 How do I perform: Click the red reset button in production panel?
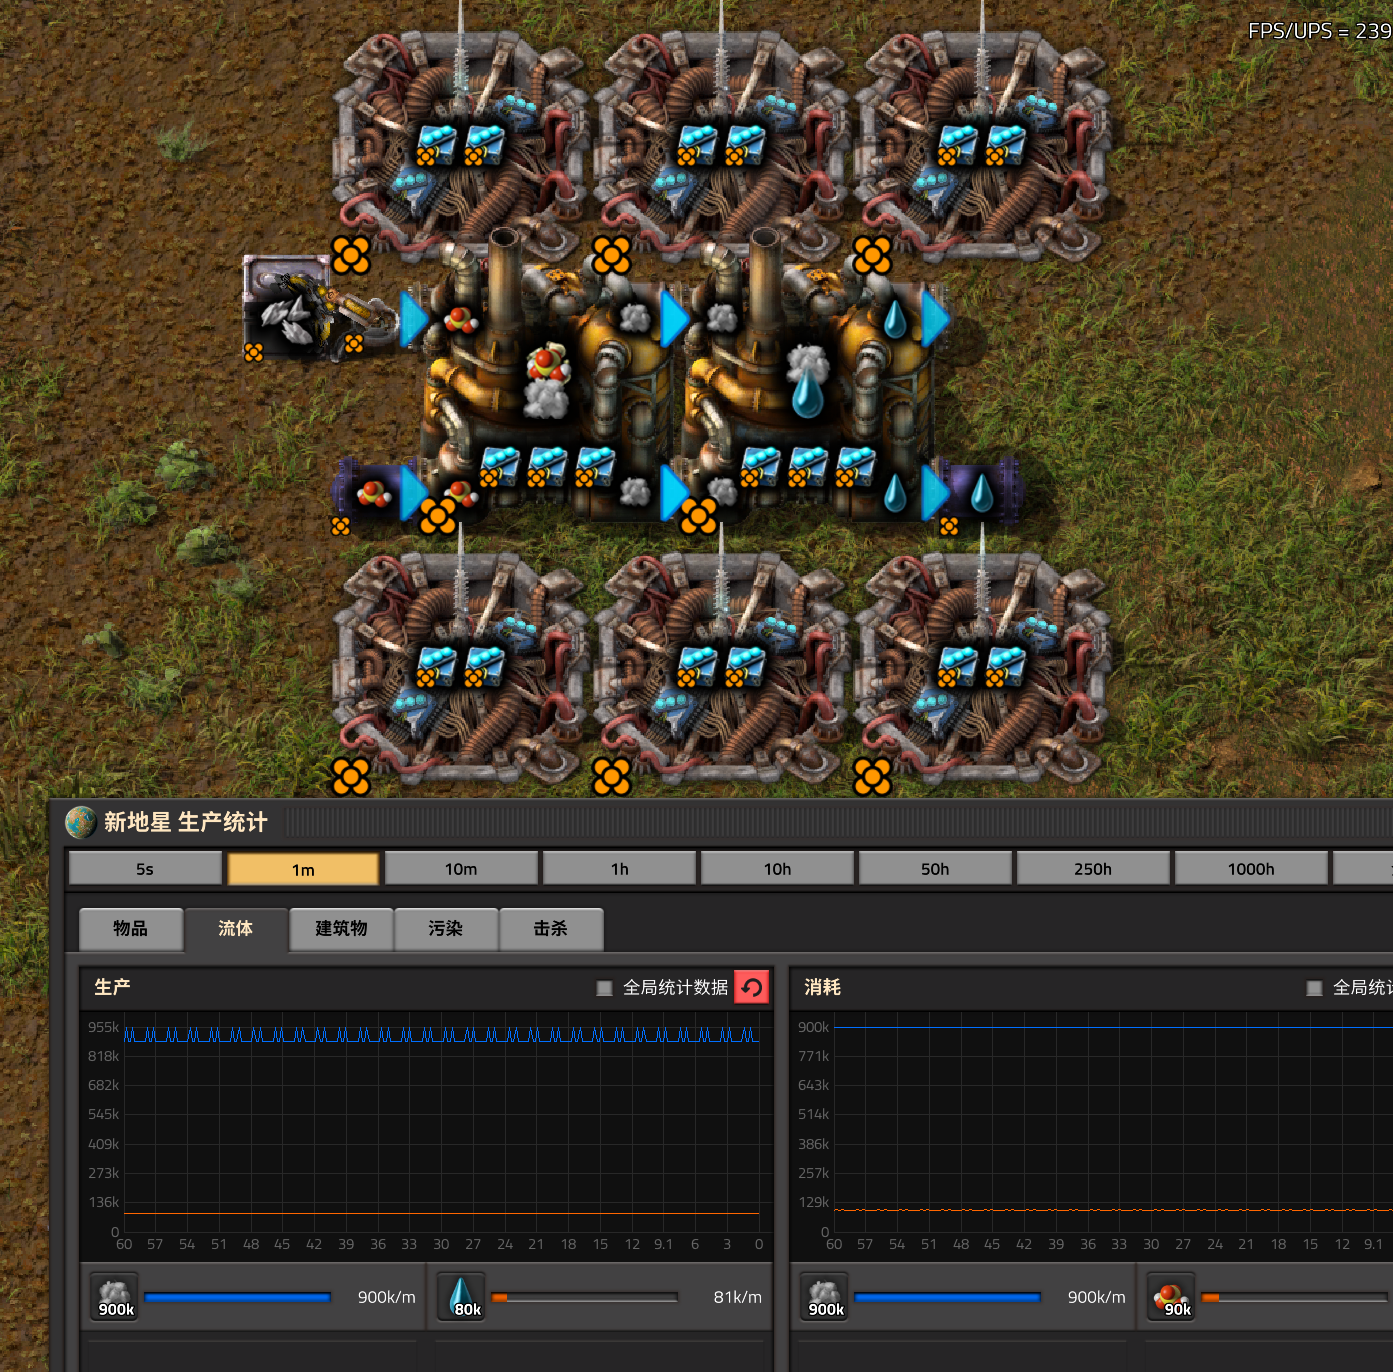click(x=752, y=988)
